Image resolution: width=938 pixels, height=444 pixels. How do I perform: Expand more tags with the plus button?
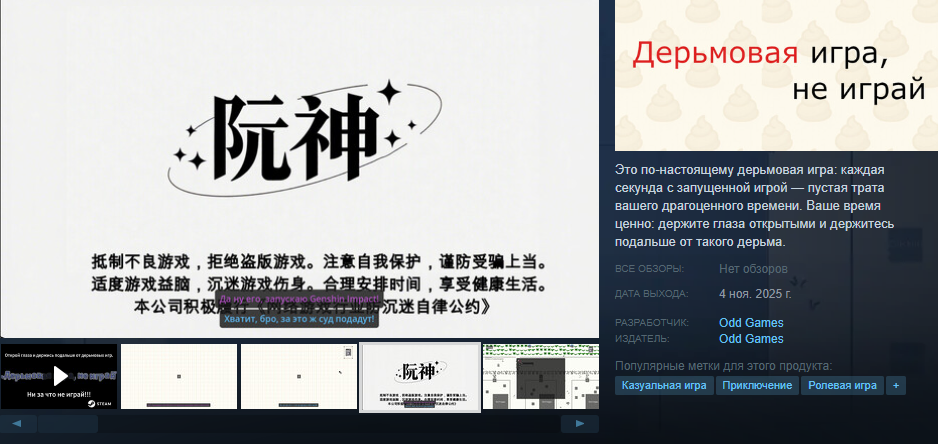pyautogui.click(x=895, y=385)
